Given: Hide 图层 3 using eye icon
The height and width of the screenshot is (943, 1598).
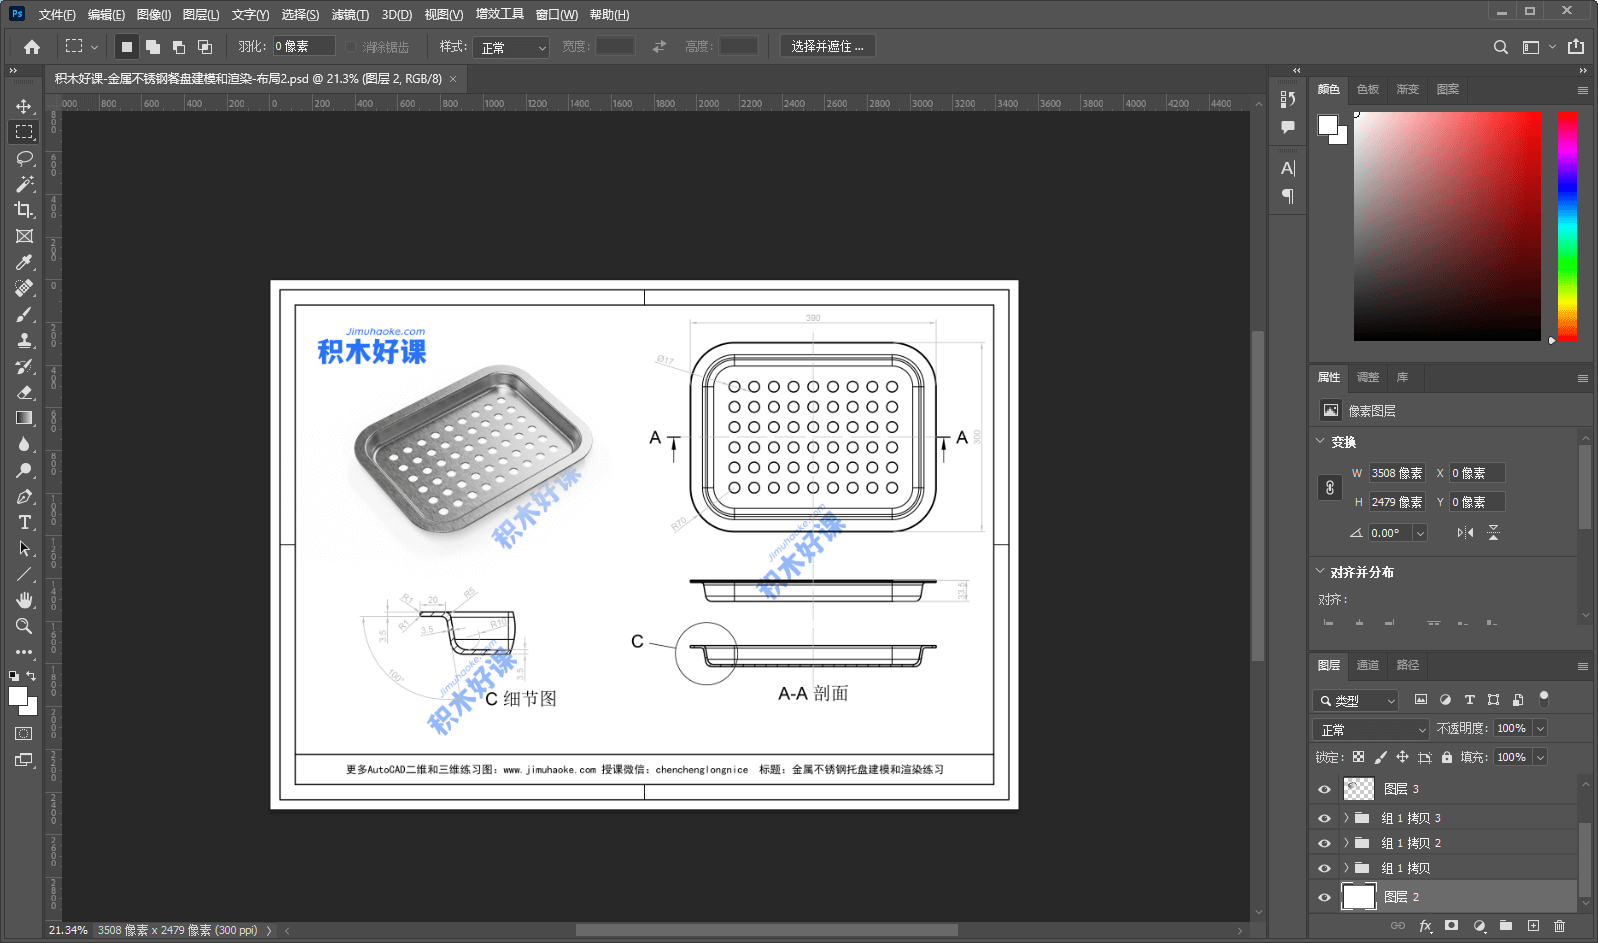Looking at the screenshot, I should (x=1325, y=789).
